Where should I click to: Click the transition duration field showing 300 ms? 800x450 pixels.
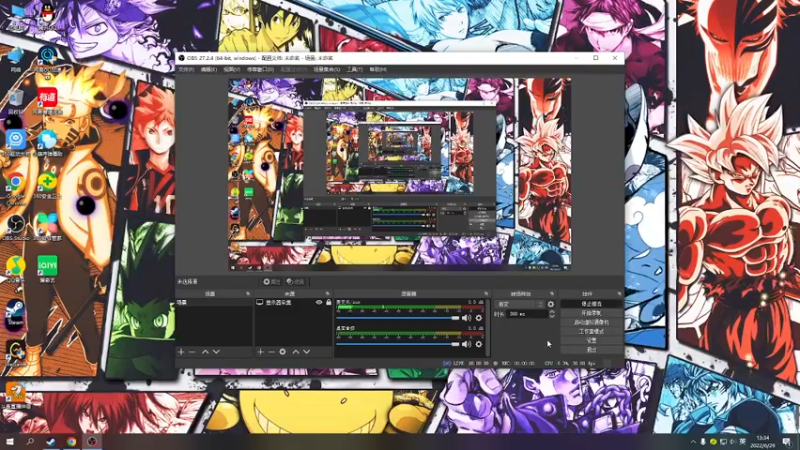[x=527, y=314]
